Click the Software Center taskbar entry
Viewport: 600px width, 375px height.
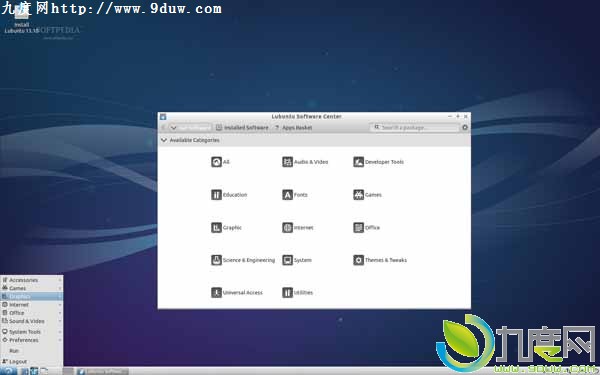click(x=103, y=371)
